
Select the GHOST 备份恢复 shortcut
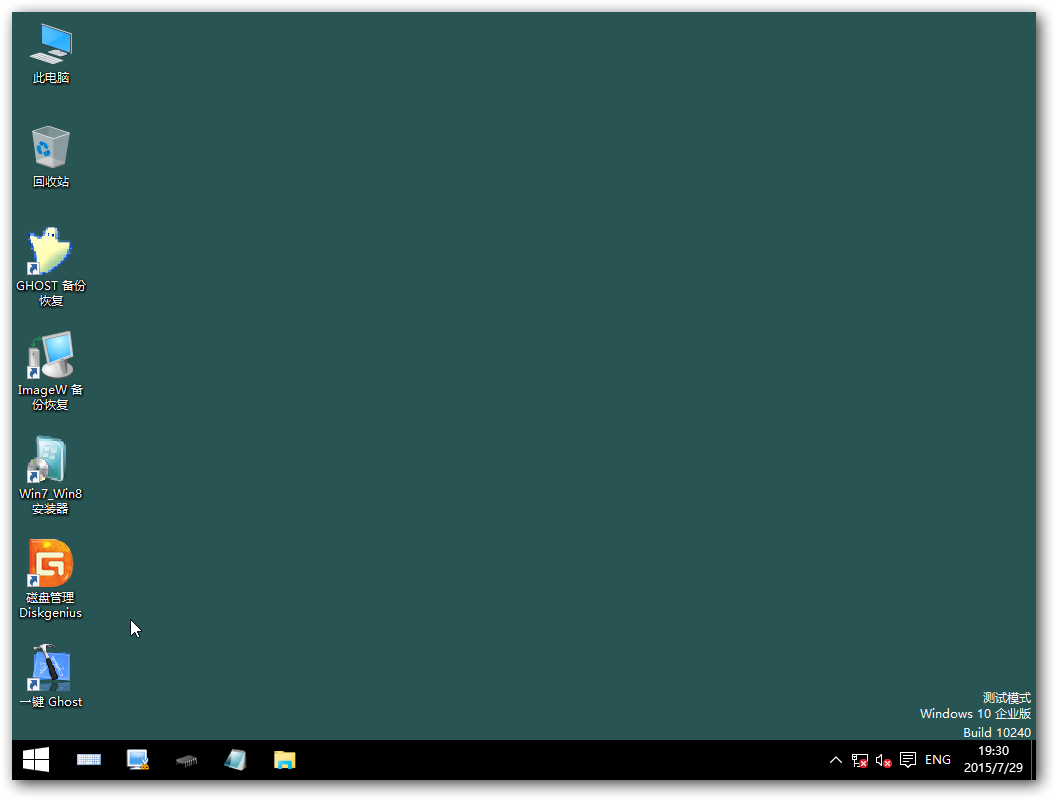point(51,268)
